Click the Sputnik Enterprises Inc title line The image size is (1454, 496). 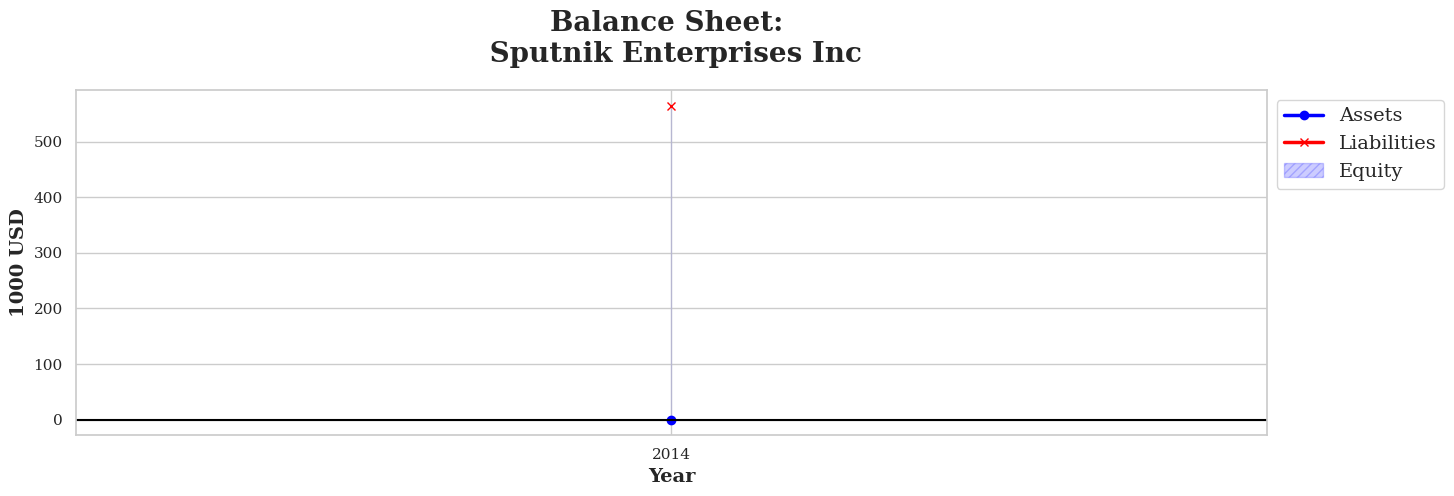click(675, 53)
